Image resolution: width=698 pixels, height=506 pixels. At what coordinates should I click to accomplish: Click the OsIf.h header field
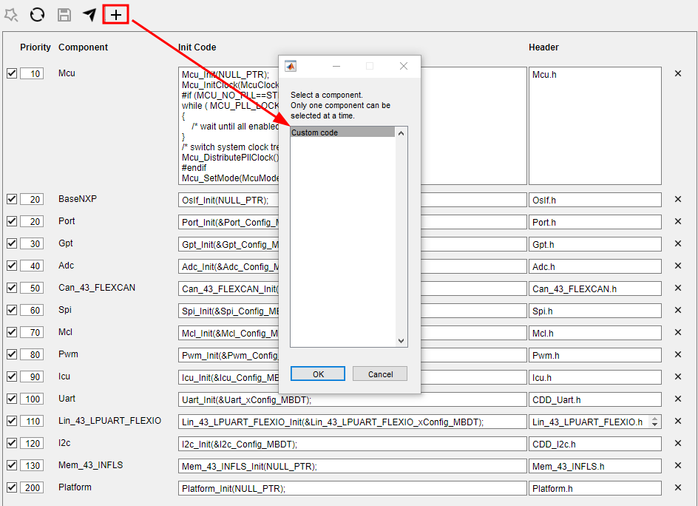pyautogui.click(x=595, y=200)
